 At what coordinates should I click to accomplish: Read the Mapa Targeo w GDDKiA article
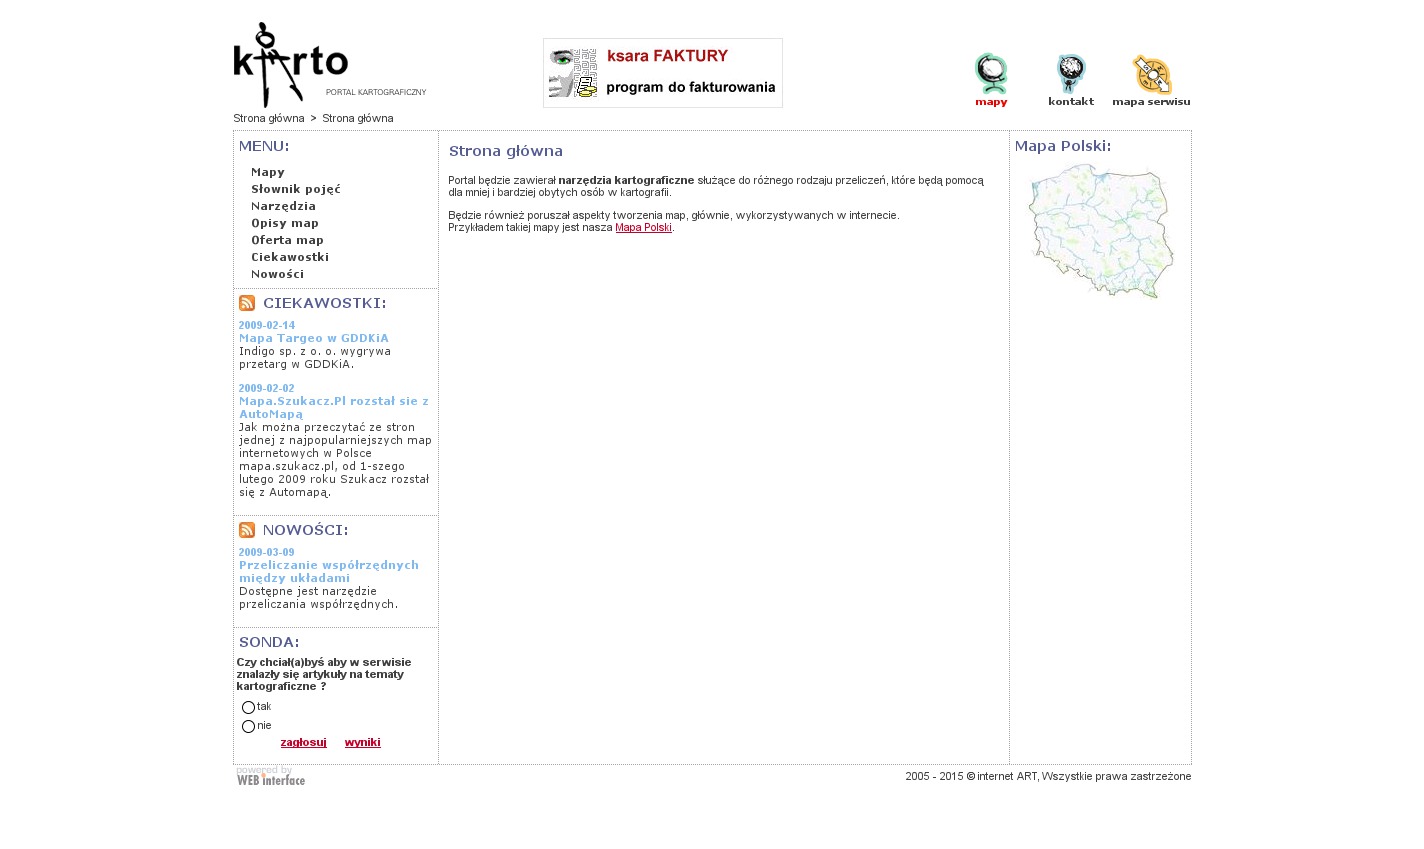tap(313, 338)
